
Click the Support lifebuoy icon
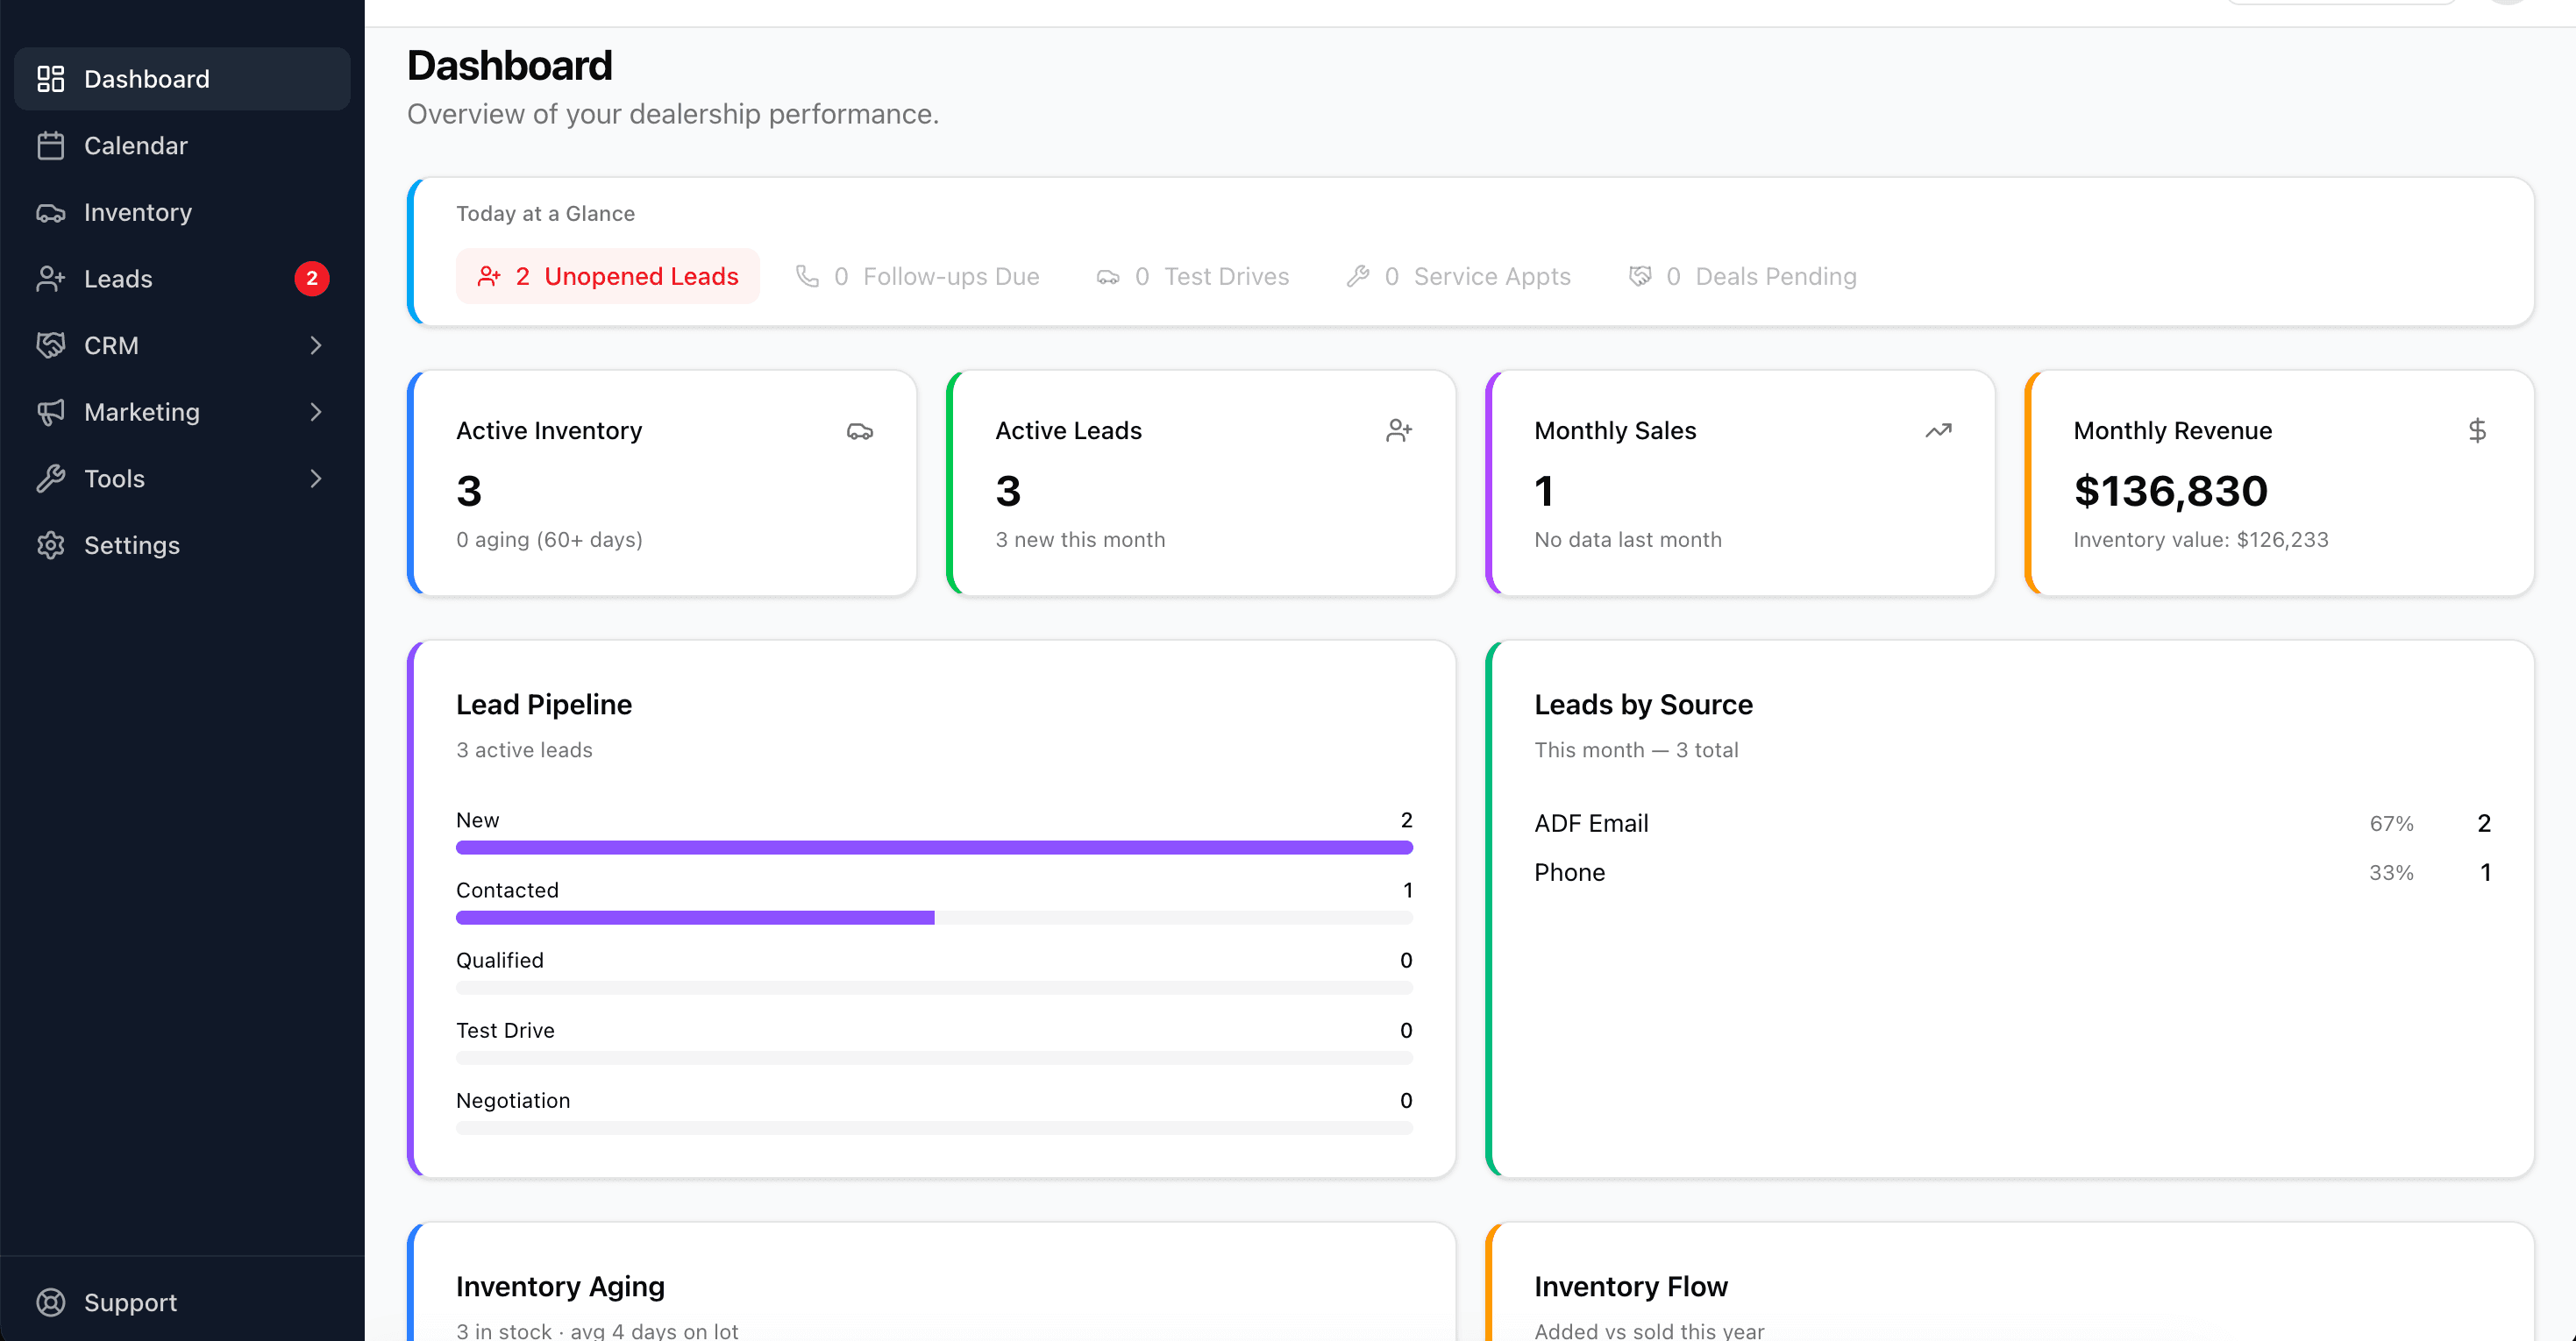pos(51,1302)
